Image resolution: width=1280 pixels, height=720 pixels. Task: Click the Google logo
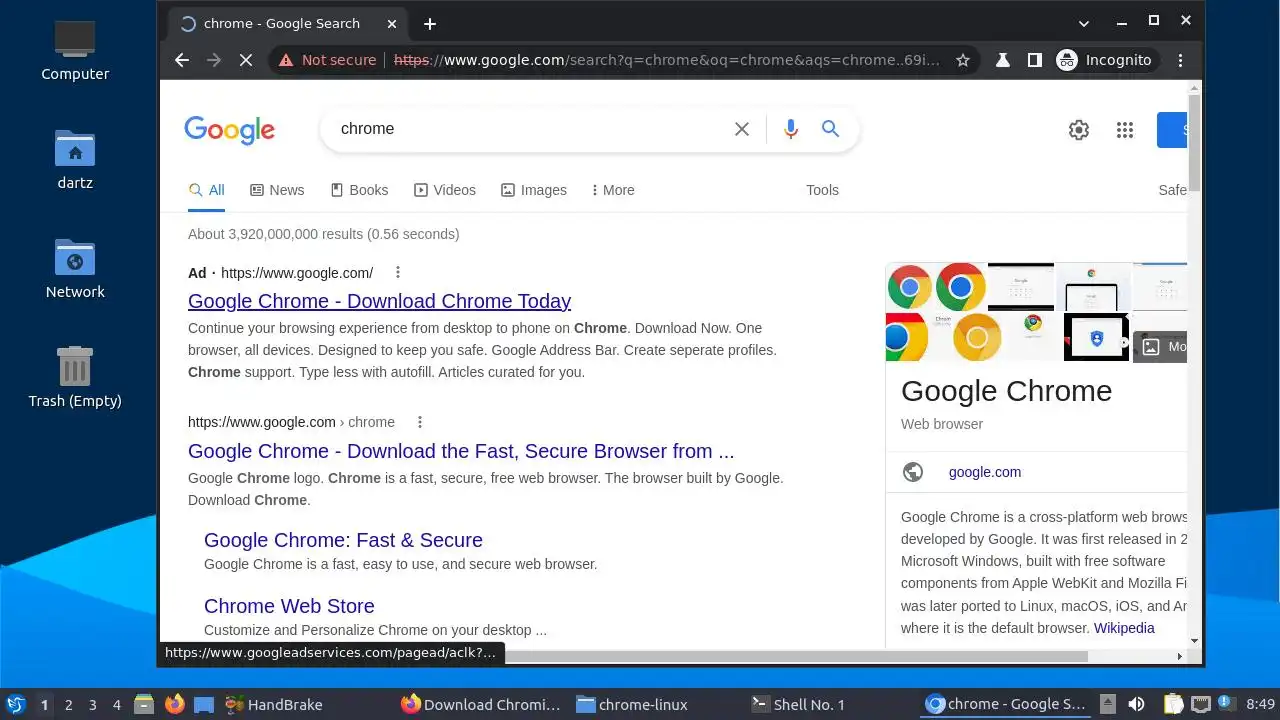pos(229,129)
